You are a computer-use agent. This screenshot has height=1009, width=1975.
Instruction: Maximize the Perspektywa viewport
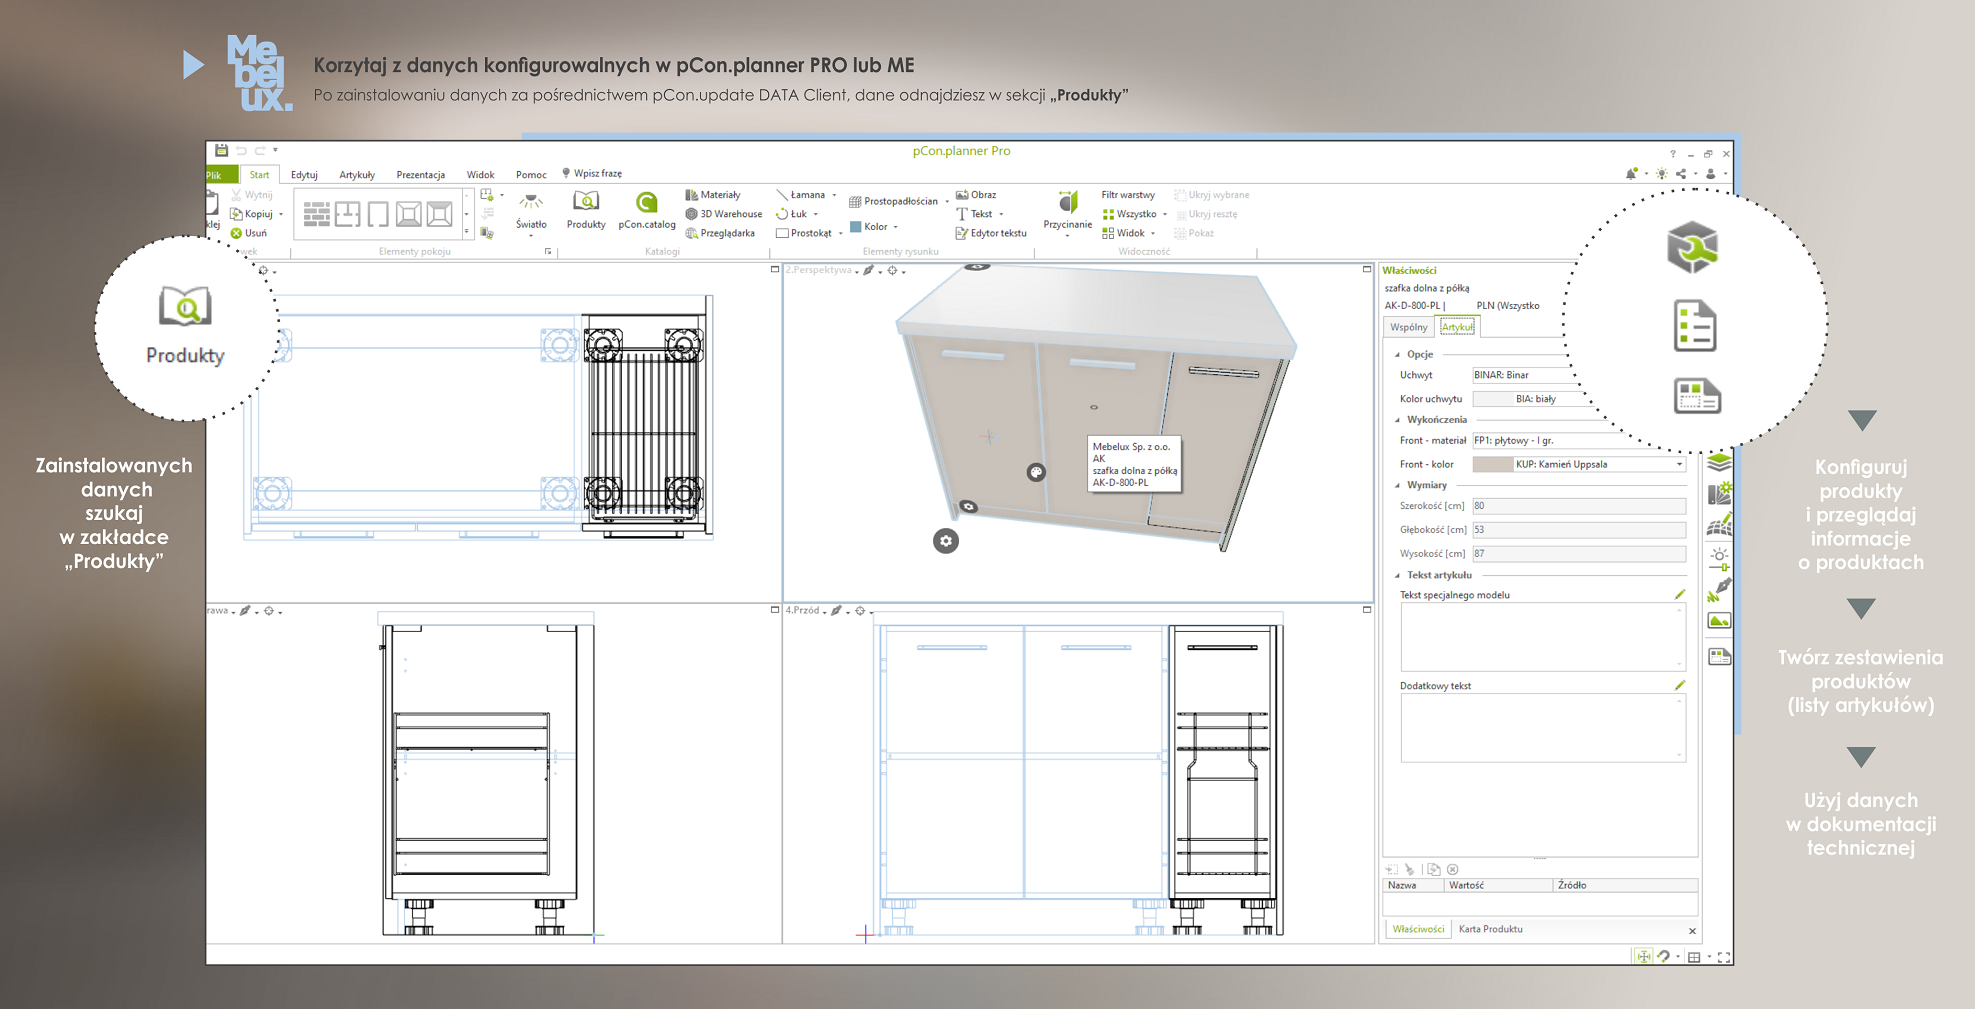click(x=1367, y=269)
